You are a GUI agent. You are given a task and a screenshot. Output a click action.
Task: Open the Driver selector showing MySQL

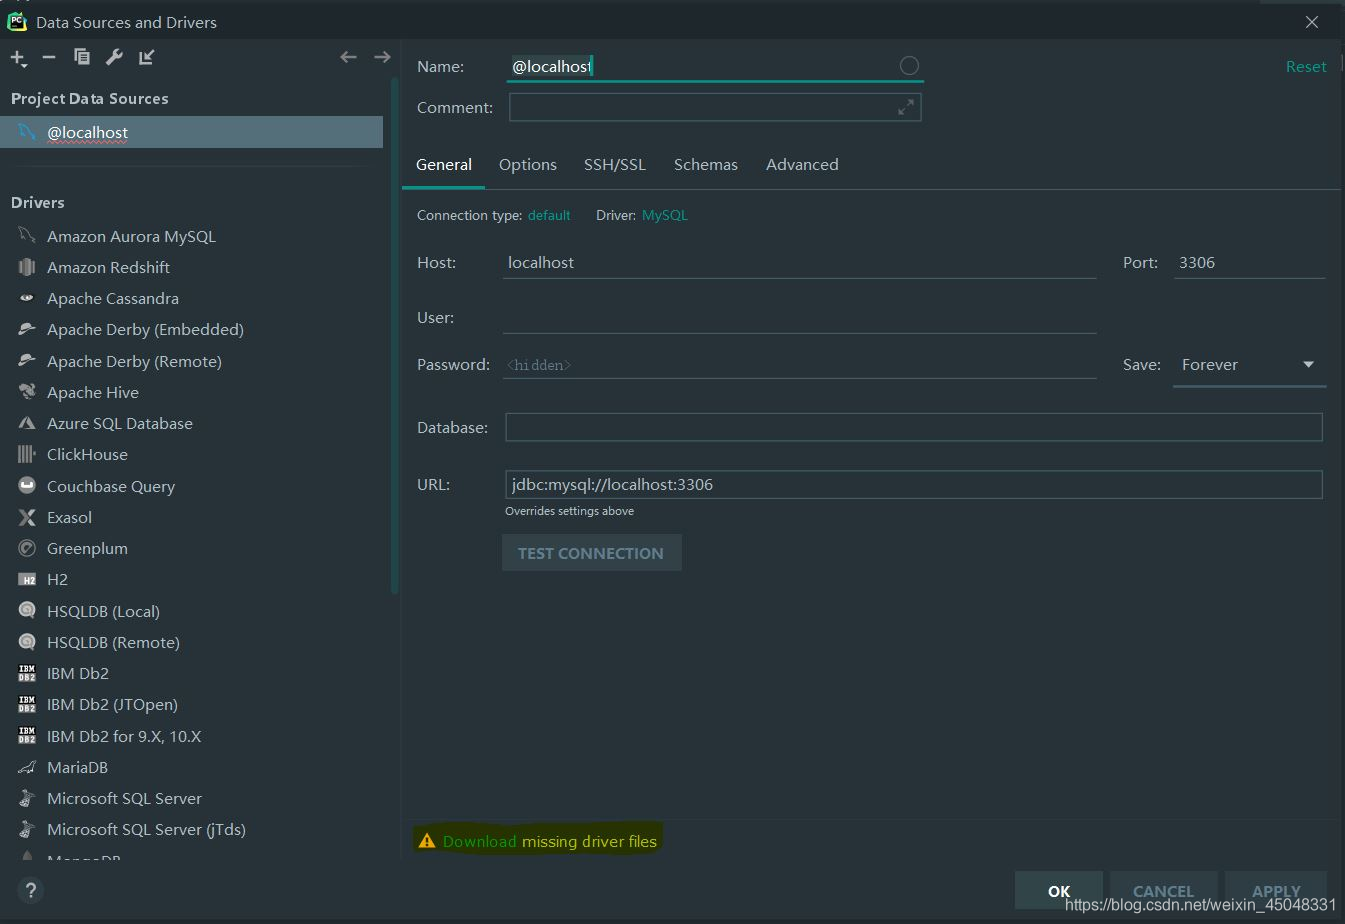(664, 214)
